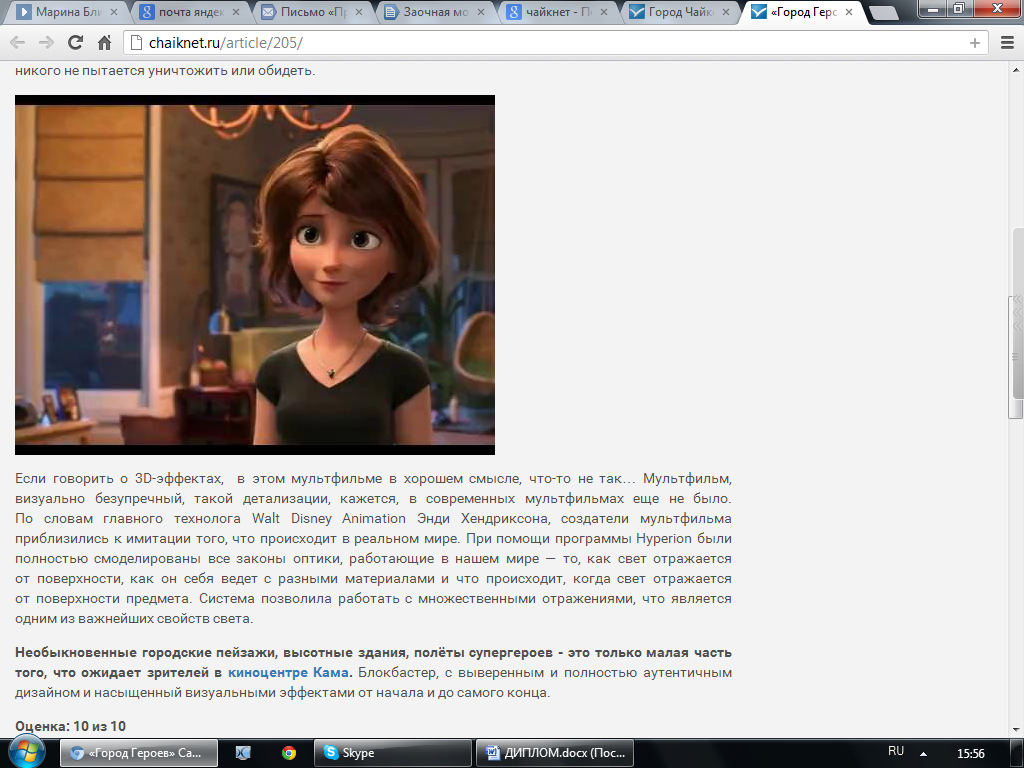Open ДИПЛОМ.docx Word taskbar item
Screen dimensions: 1024x768
[554, 753]
